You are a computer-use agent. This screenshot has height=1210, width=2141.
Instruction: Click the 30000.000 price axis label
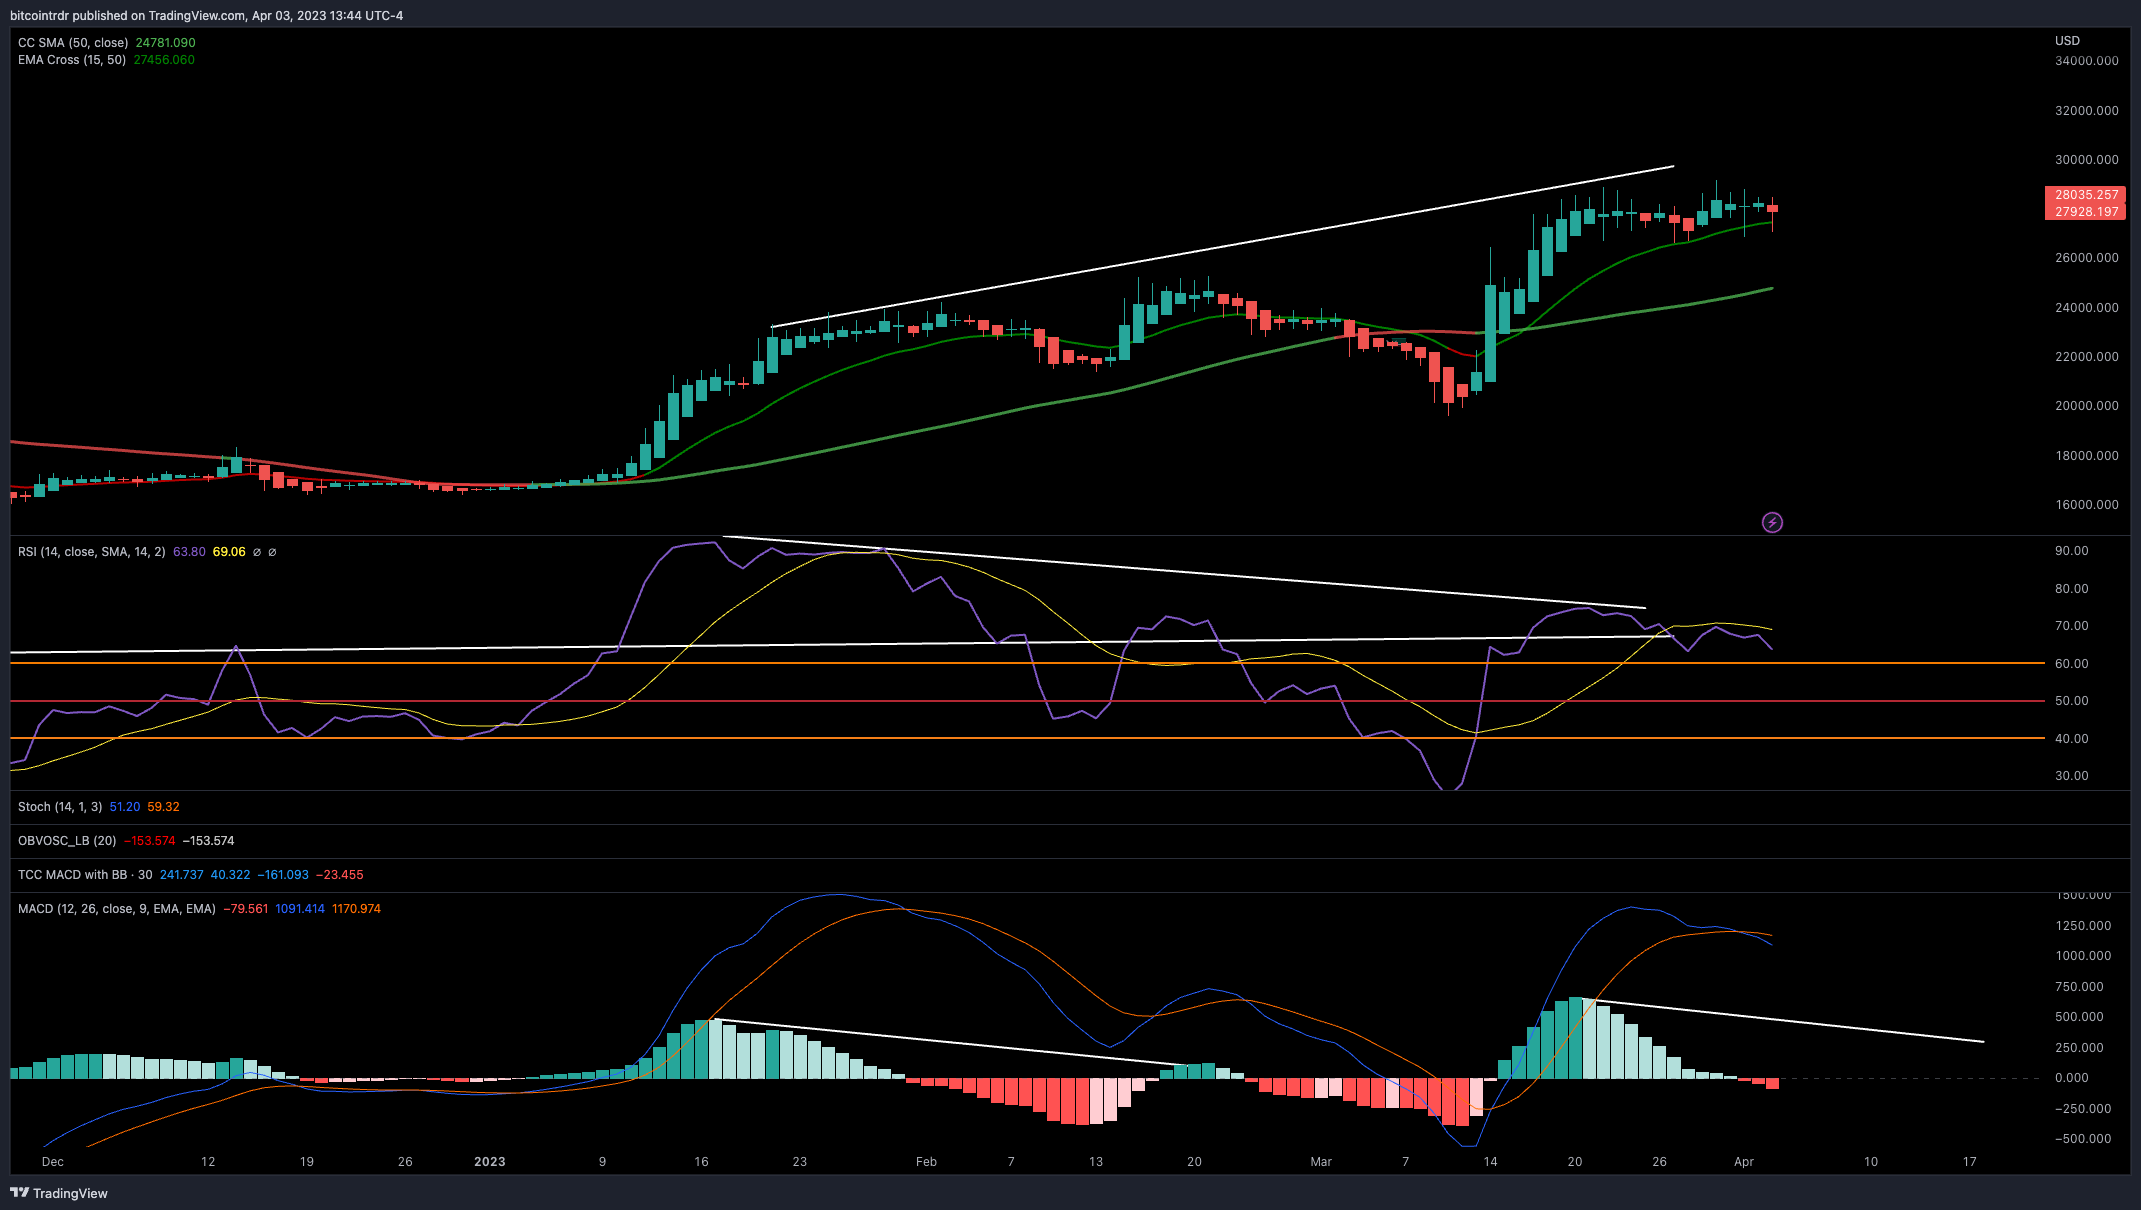(x=2087, y=160)
